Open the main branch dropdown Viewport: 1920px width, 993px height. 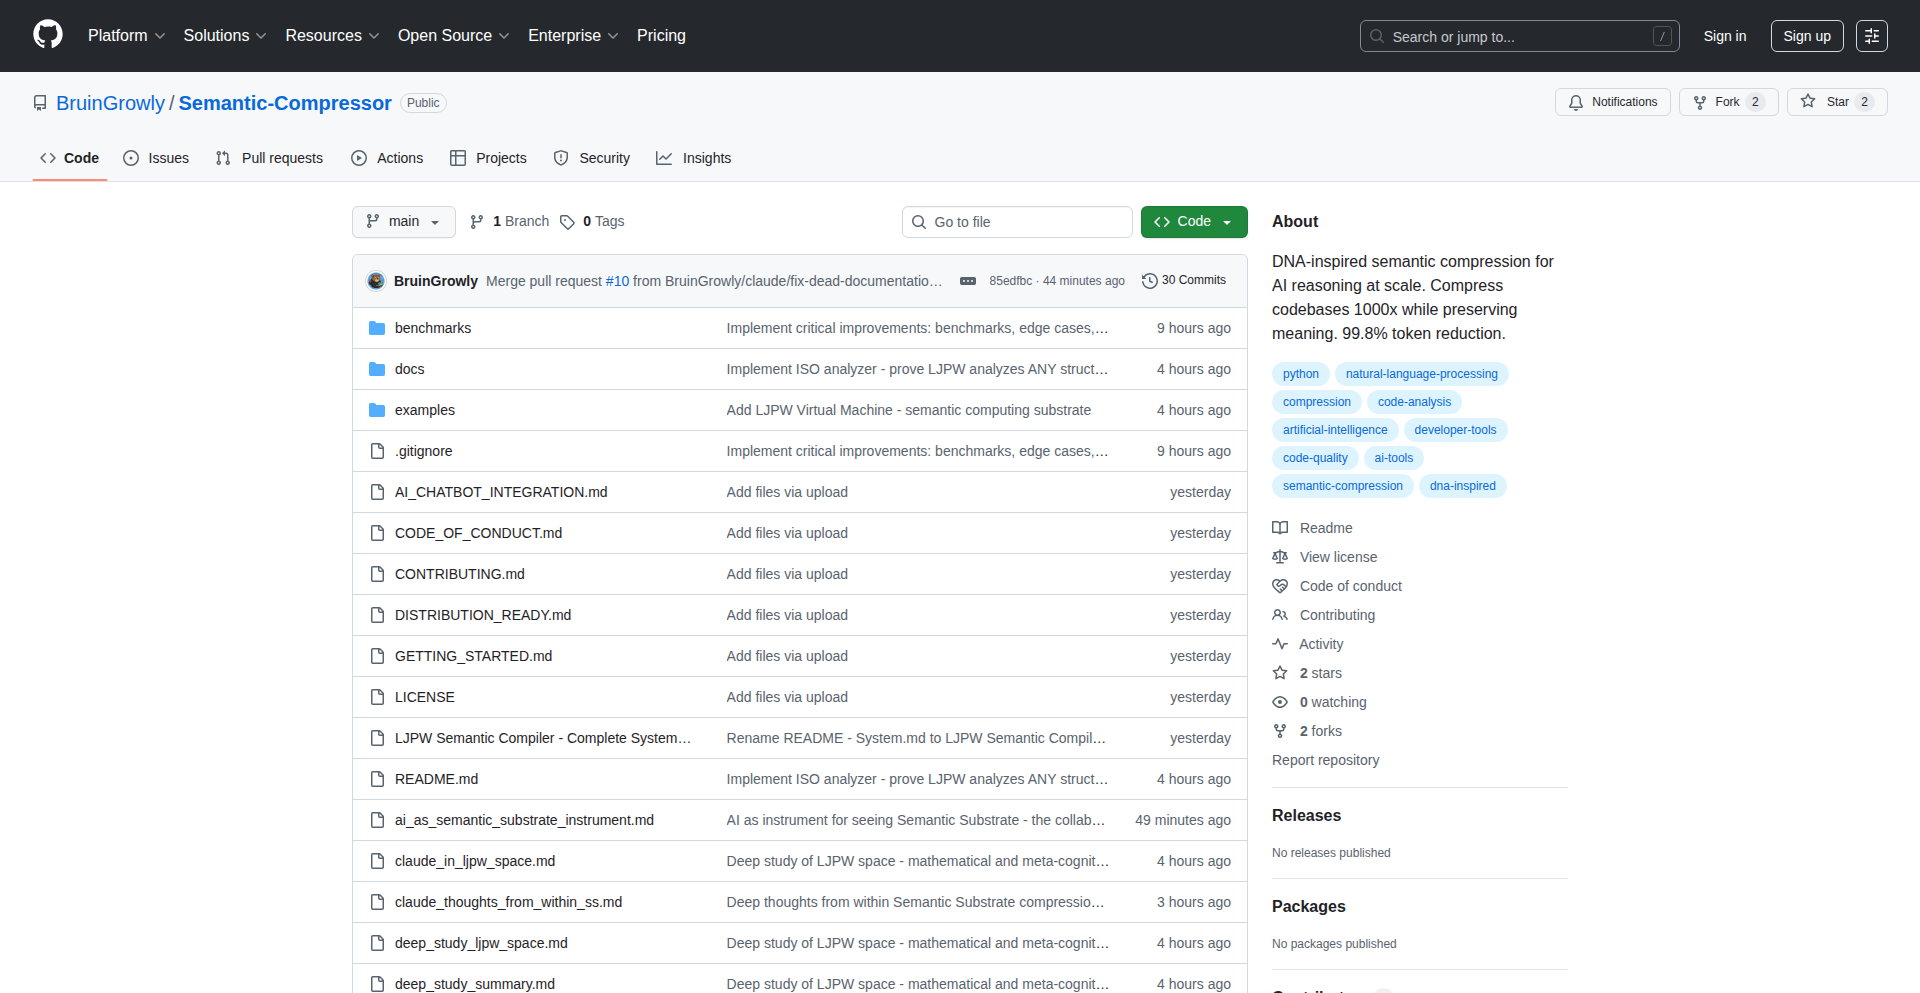click(403, 222)
